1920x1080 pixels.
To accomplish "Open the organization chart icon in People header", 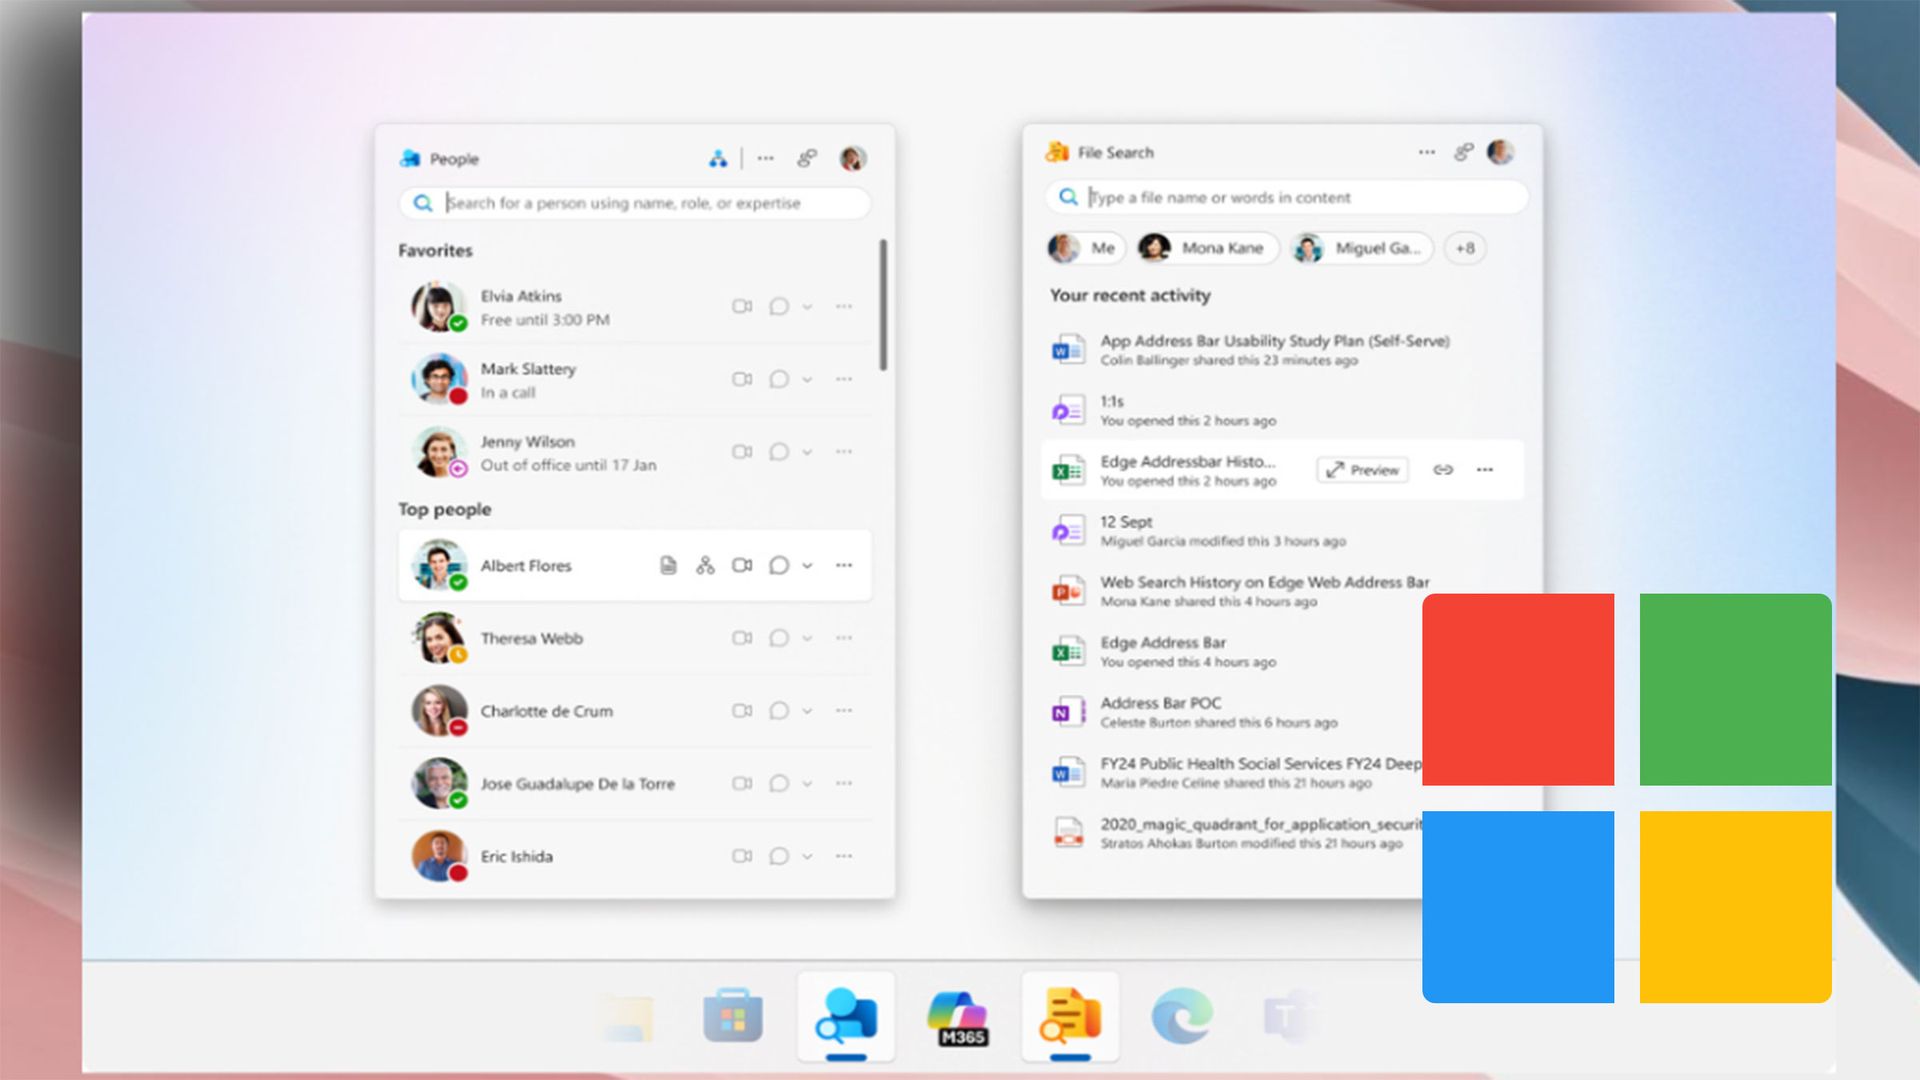I will [x=717, y=158].
